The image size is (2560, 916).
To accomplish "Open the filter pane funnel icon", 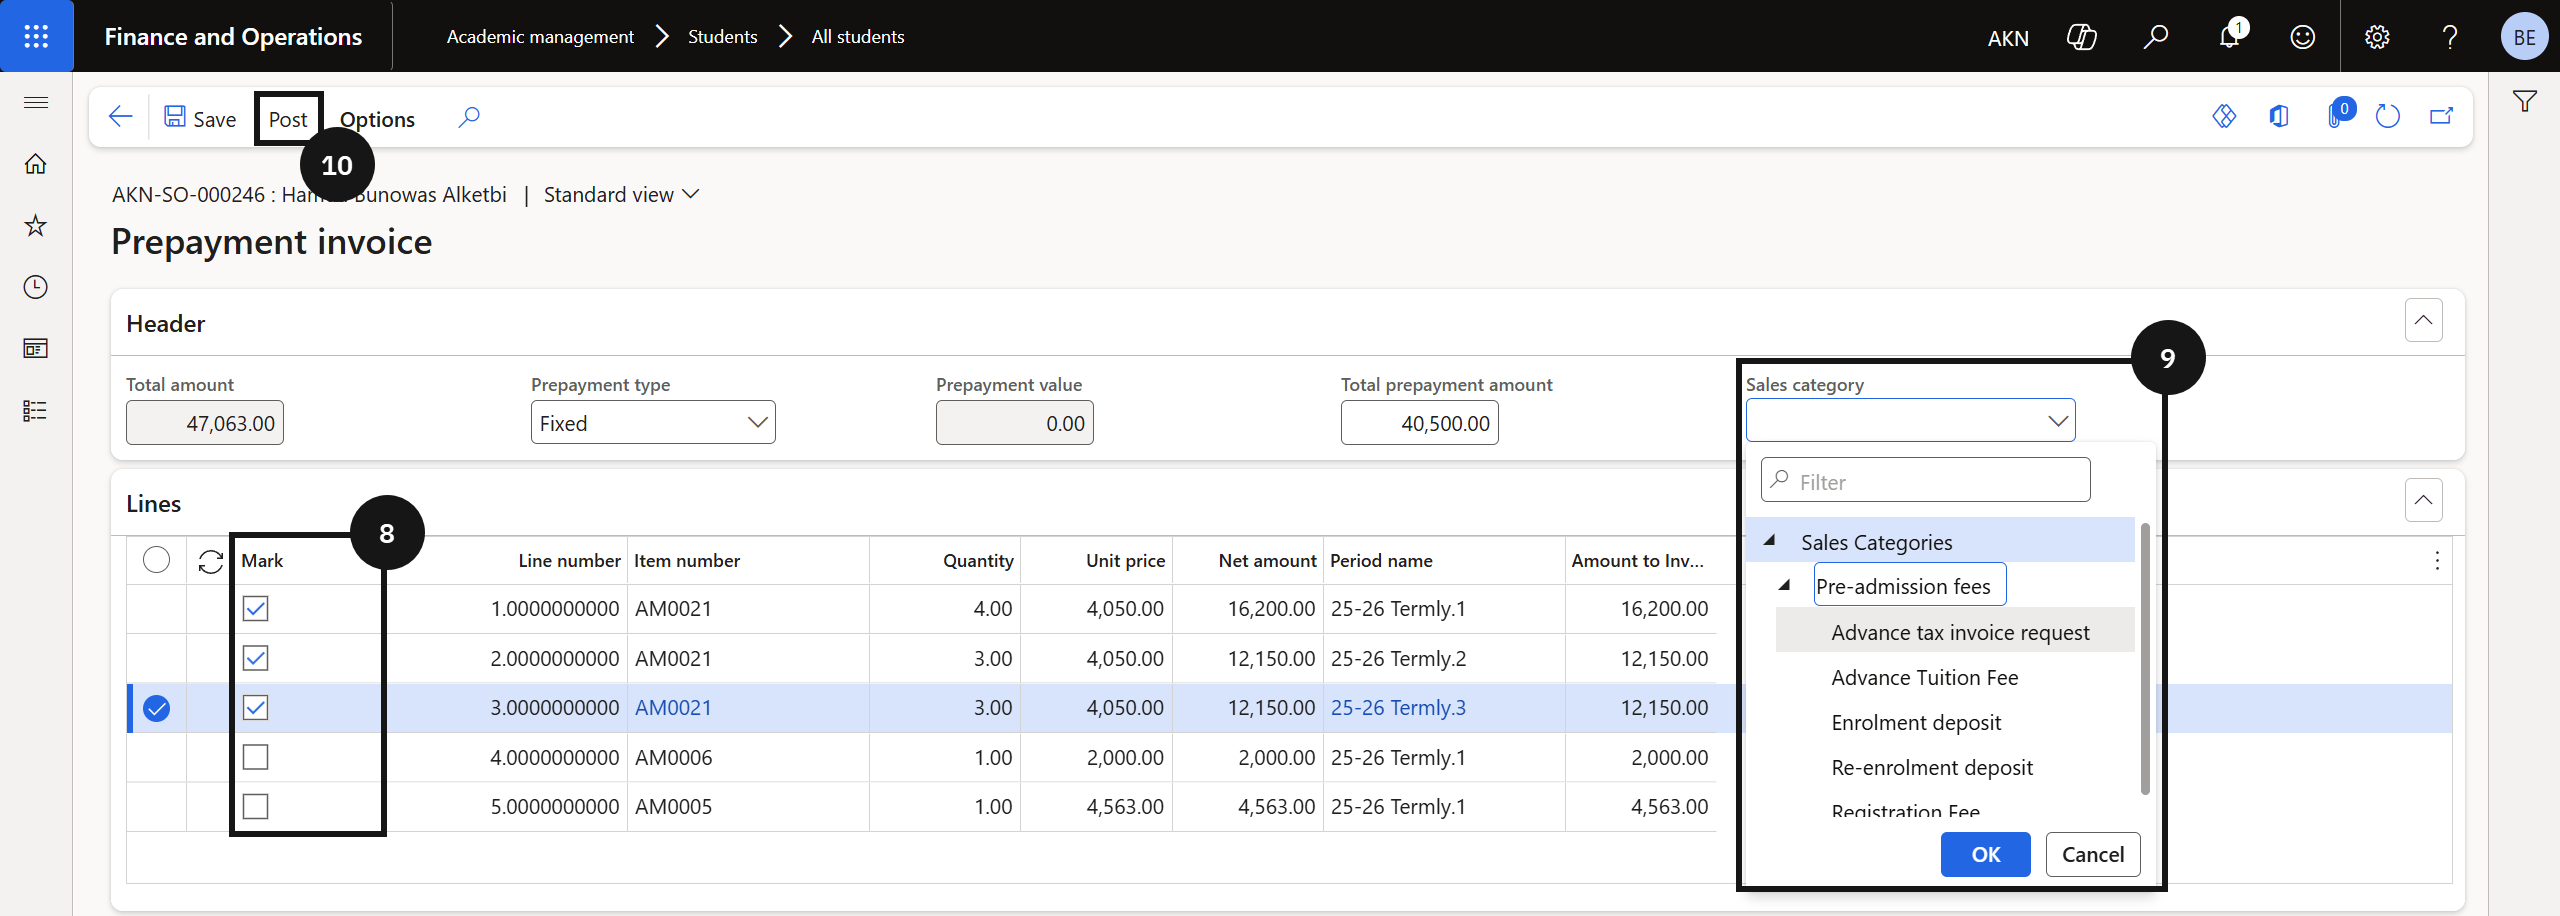I will (x=2525, y=101).
